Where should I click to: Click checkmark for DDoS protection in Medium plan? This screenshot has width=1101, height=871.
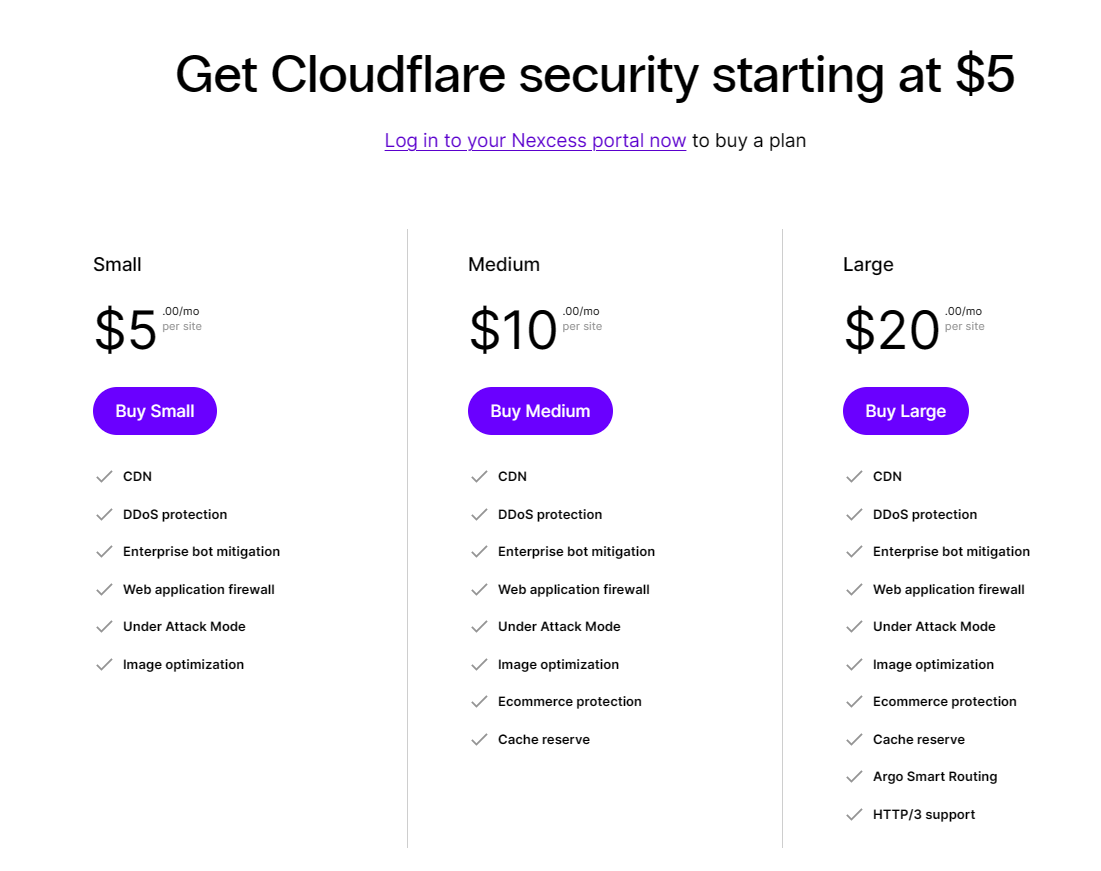479,515
